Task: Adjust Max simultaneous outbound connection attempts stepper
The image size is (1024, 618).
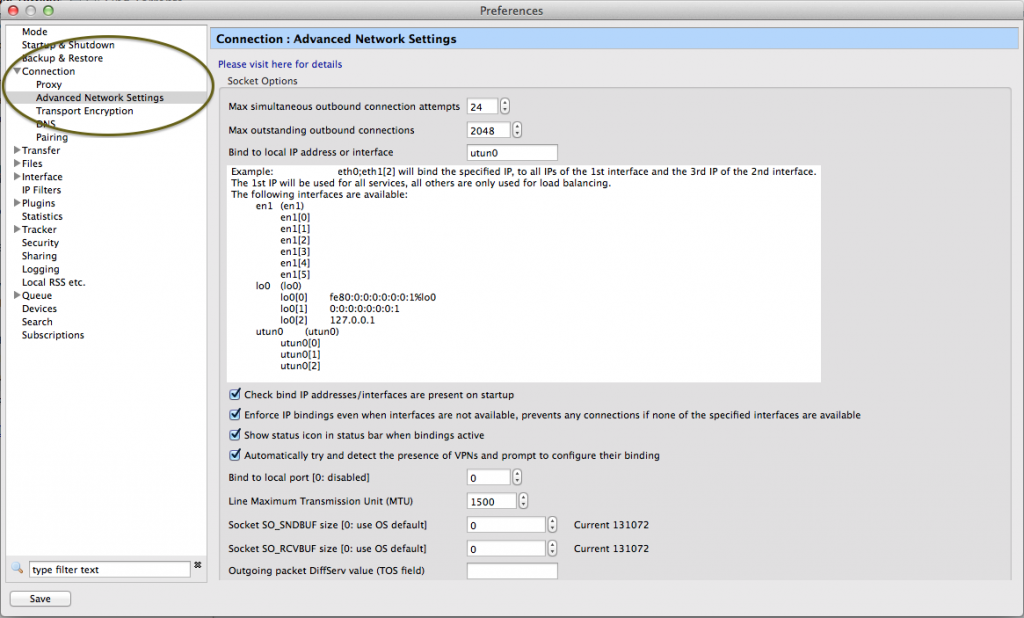Action: click(x=504, y=106)
